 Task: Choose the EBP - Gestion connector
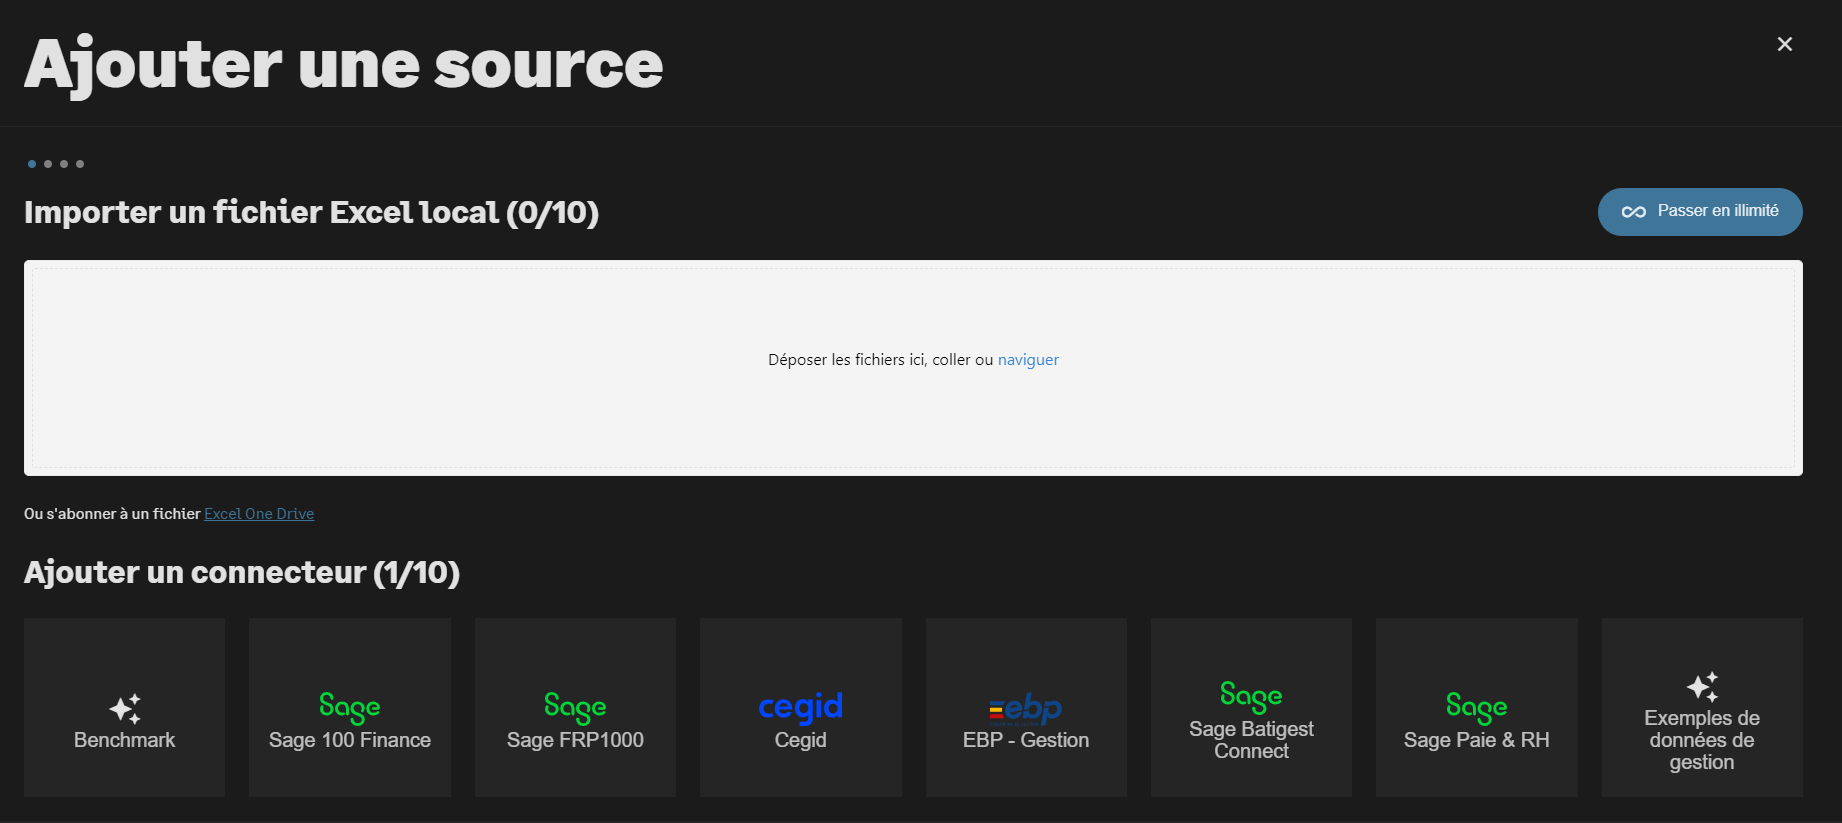pos(1026,707)
